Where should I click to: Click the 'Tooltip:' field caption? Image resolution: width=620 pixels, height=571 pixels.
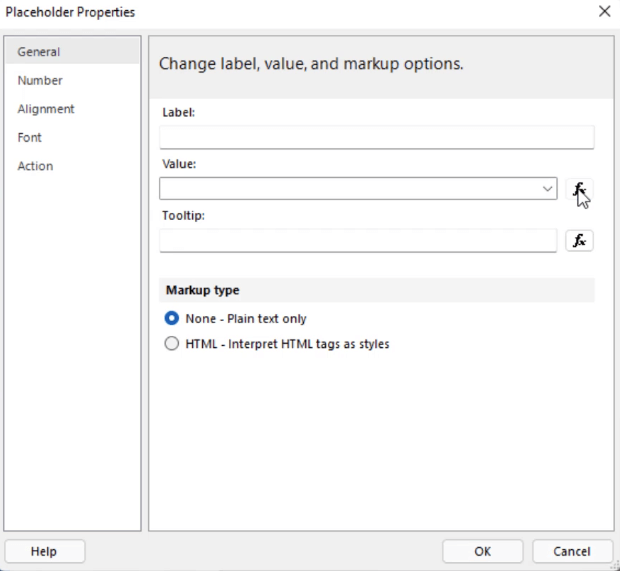point(183,216)
